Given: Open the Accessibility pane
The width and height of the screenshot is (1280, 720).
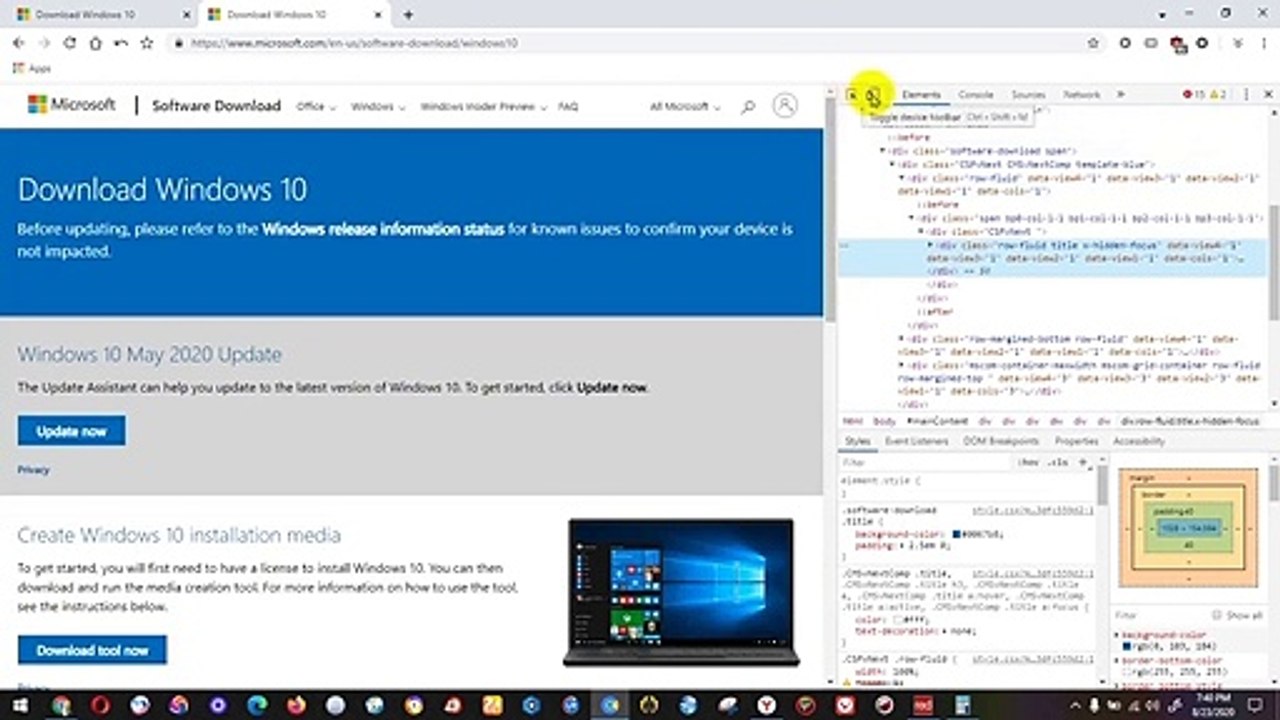Looking at the screenshot, I should tap(1138, 441).
